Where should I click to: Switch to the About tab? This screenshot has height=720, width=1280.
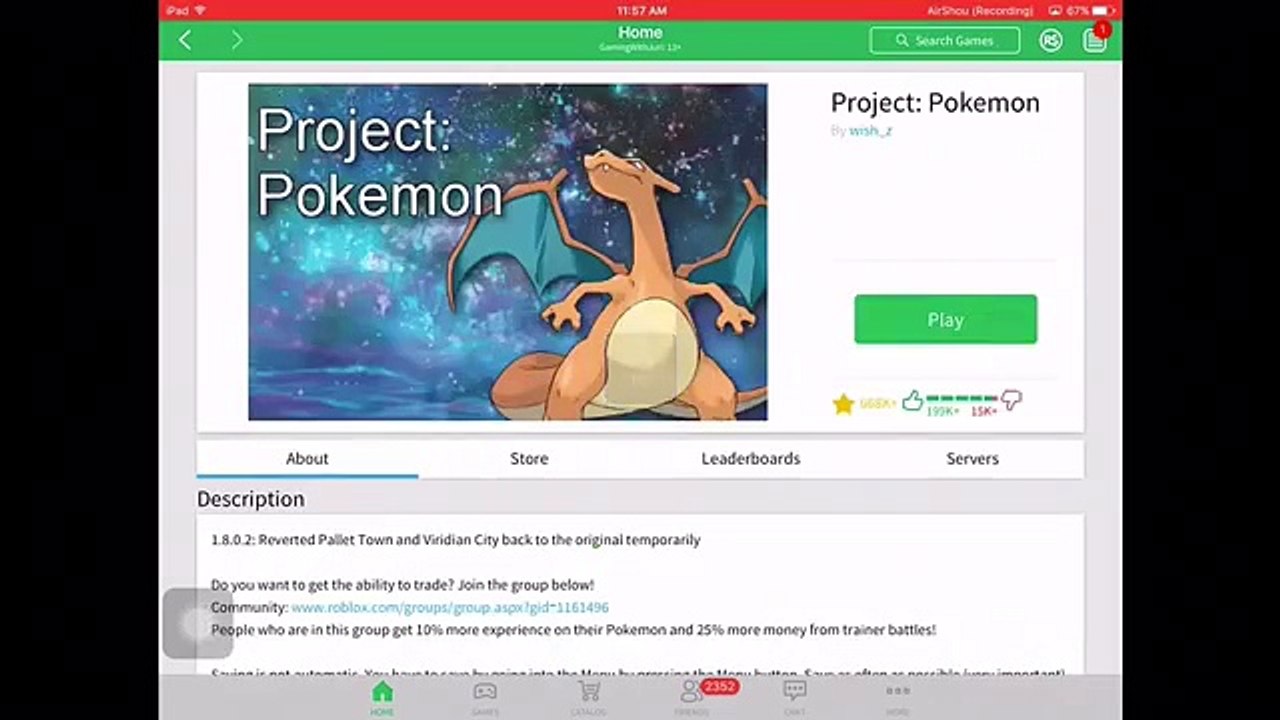(307, 459)
